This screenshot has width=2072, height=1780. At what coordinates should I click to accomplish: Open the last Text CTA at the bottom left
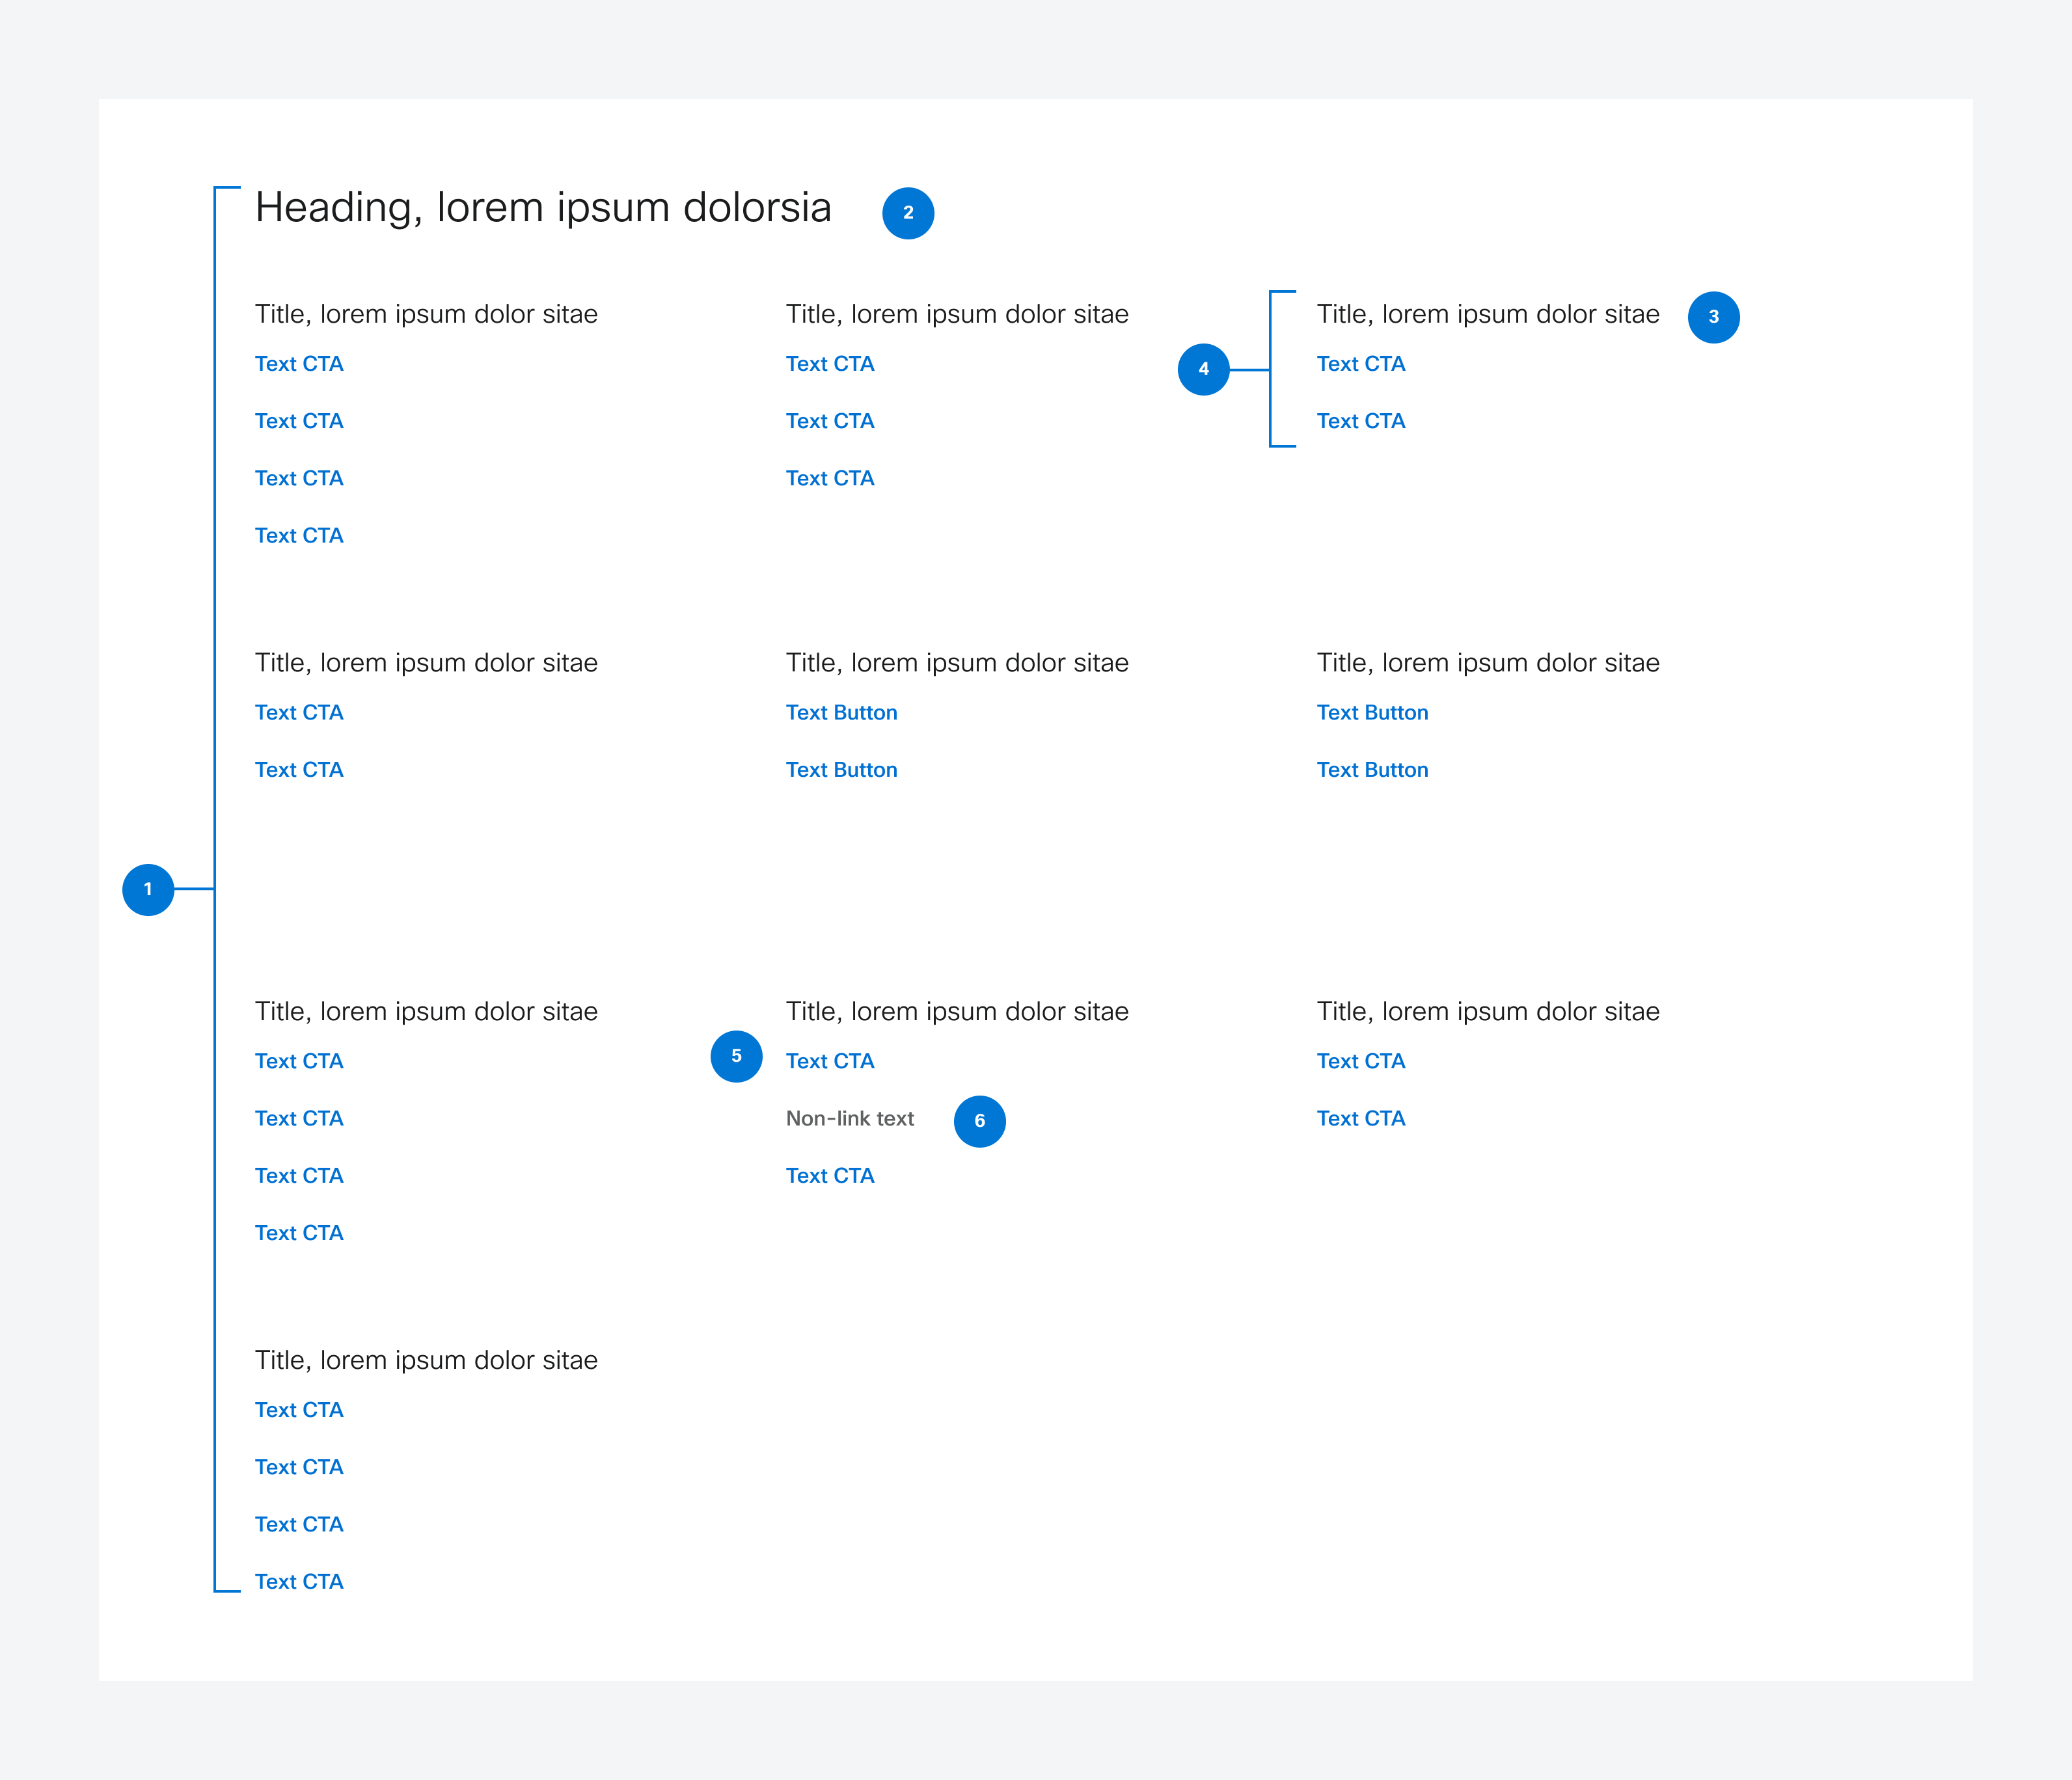click(299, 1582)
